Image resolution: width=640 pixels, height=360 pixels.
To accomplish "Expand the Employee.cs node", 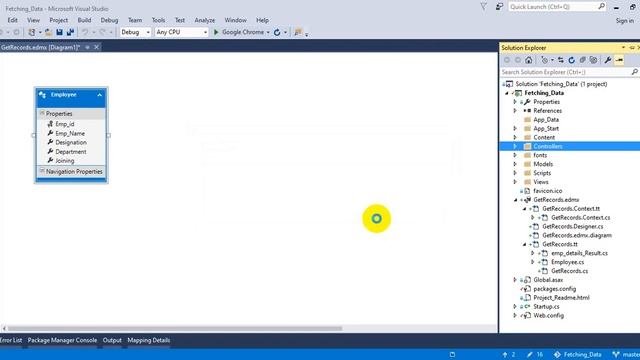I will [533, 262].
